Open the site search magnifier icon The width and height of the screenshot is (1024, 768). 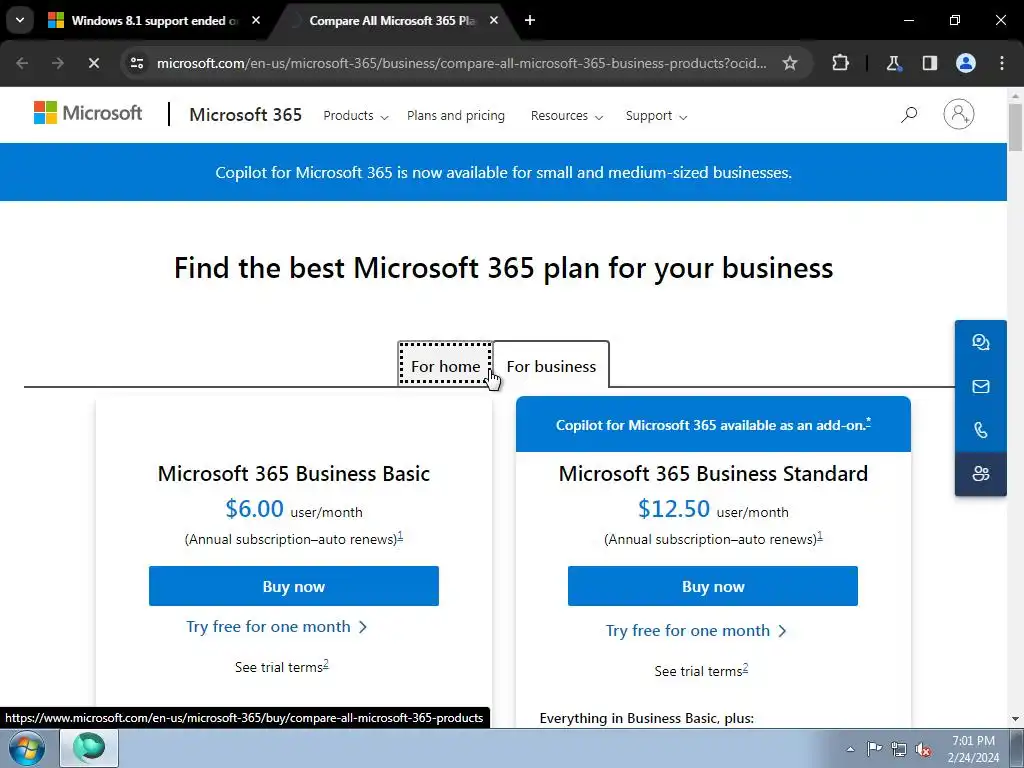(908, 115)
